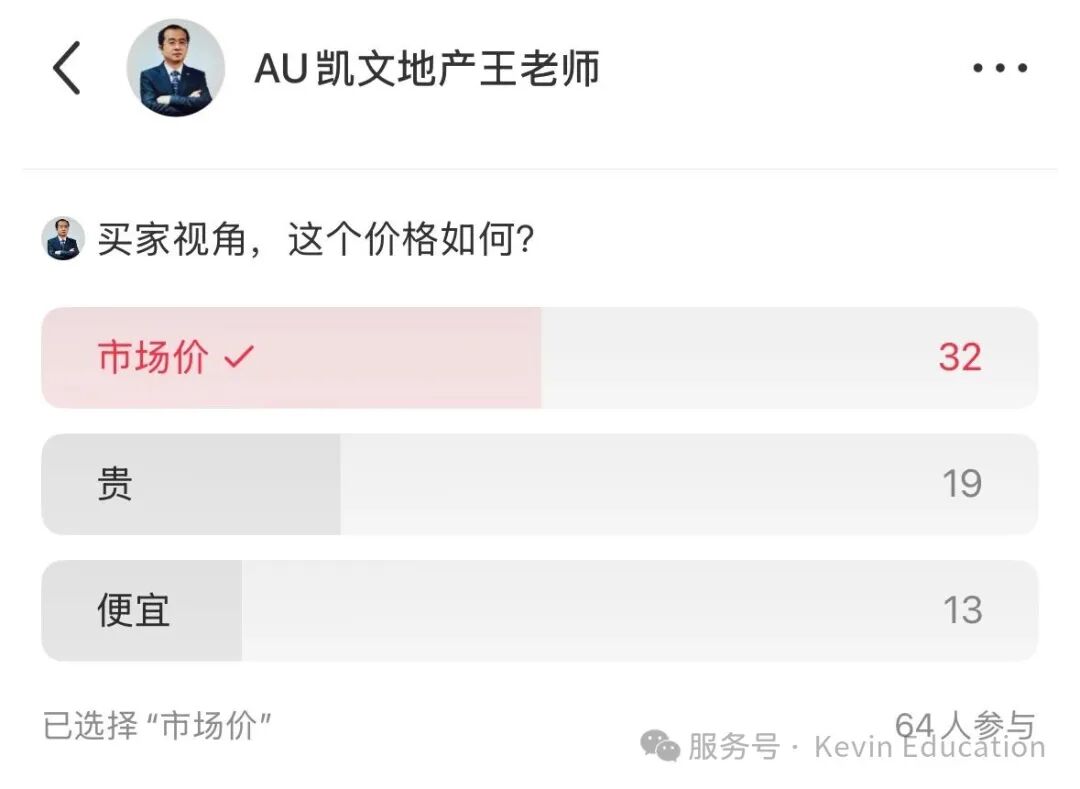The height and width of the screenshot is (789, 1080).
Task: Click the vote count 19 beside 贵
Action: click(x=963, y=484)
